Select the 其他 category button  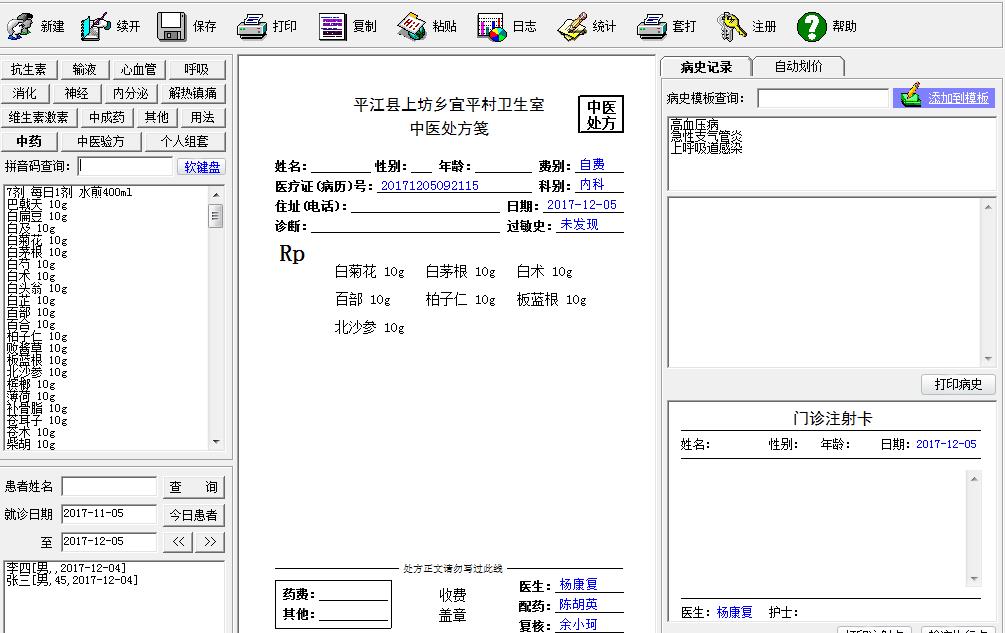156,117
